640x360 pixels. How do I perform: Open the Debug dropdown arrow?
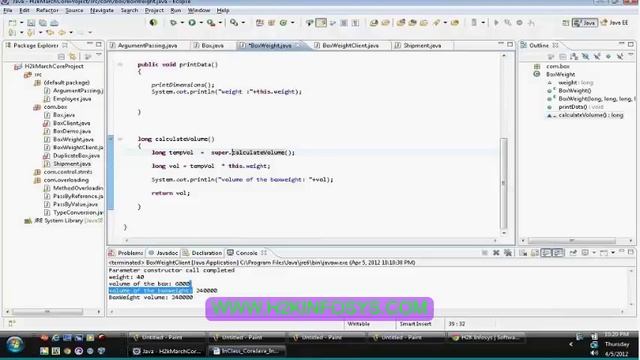182,23
